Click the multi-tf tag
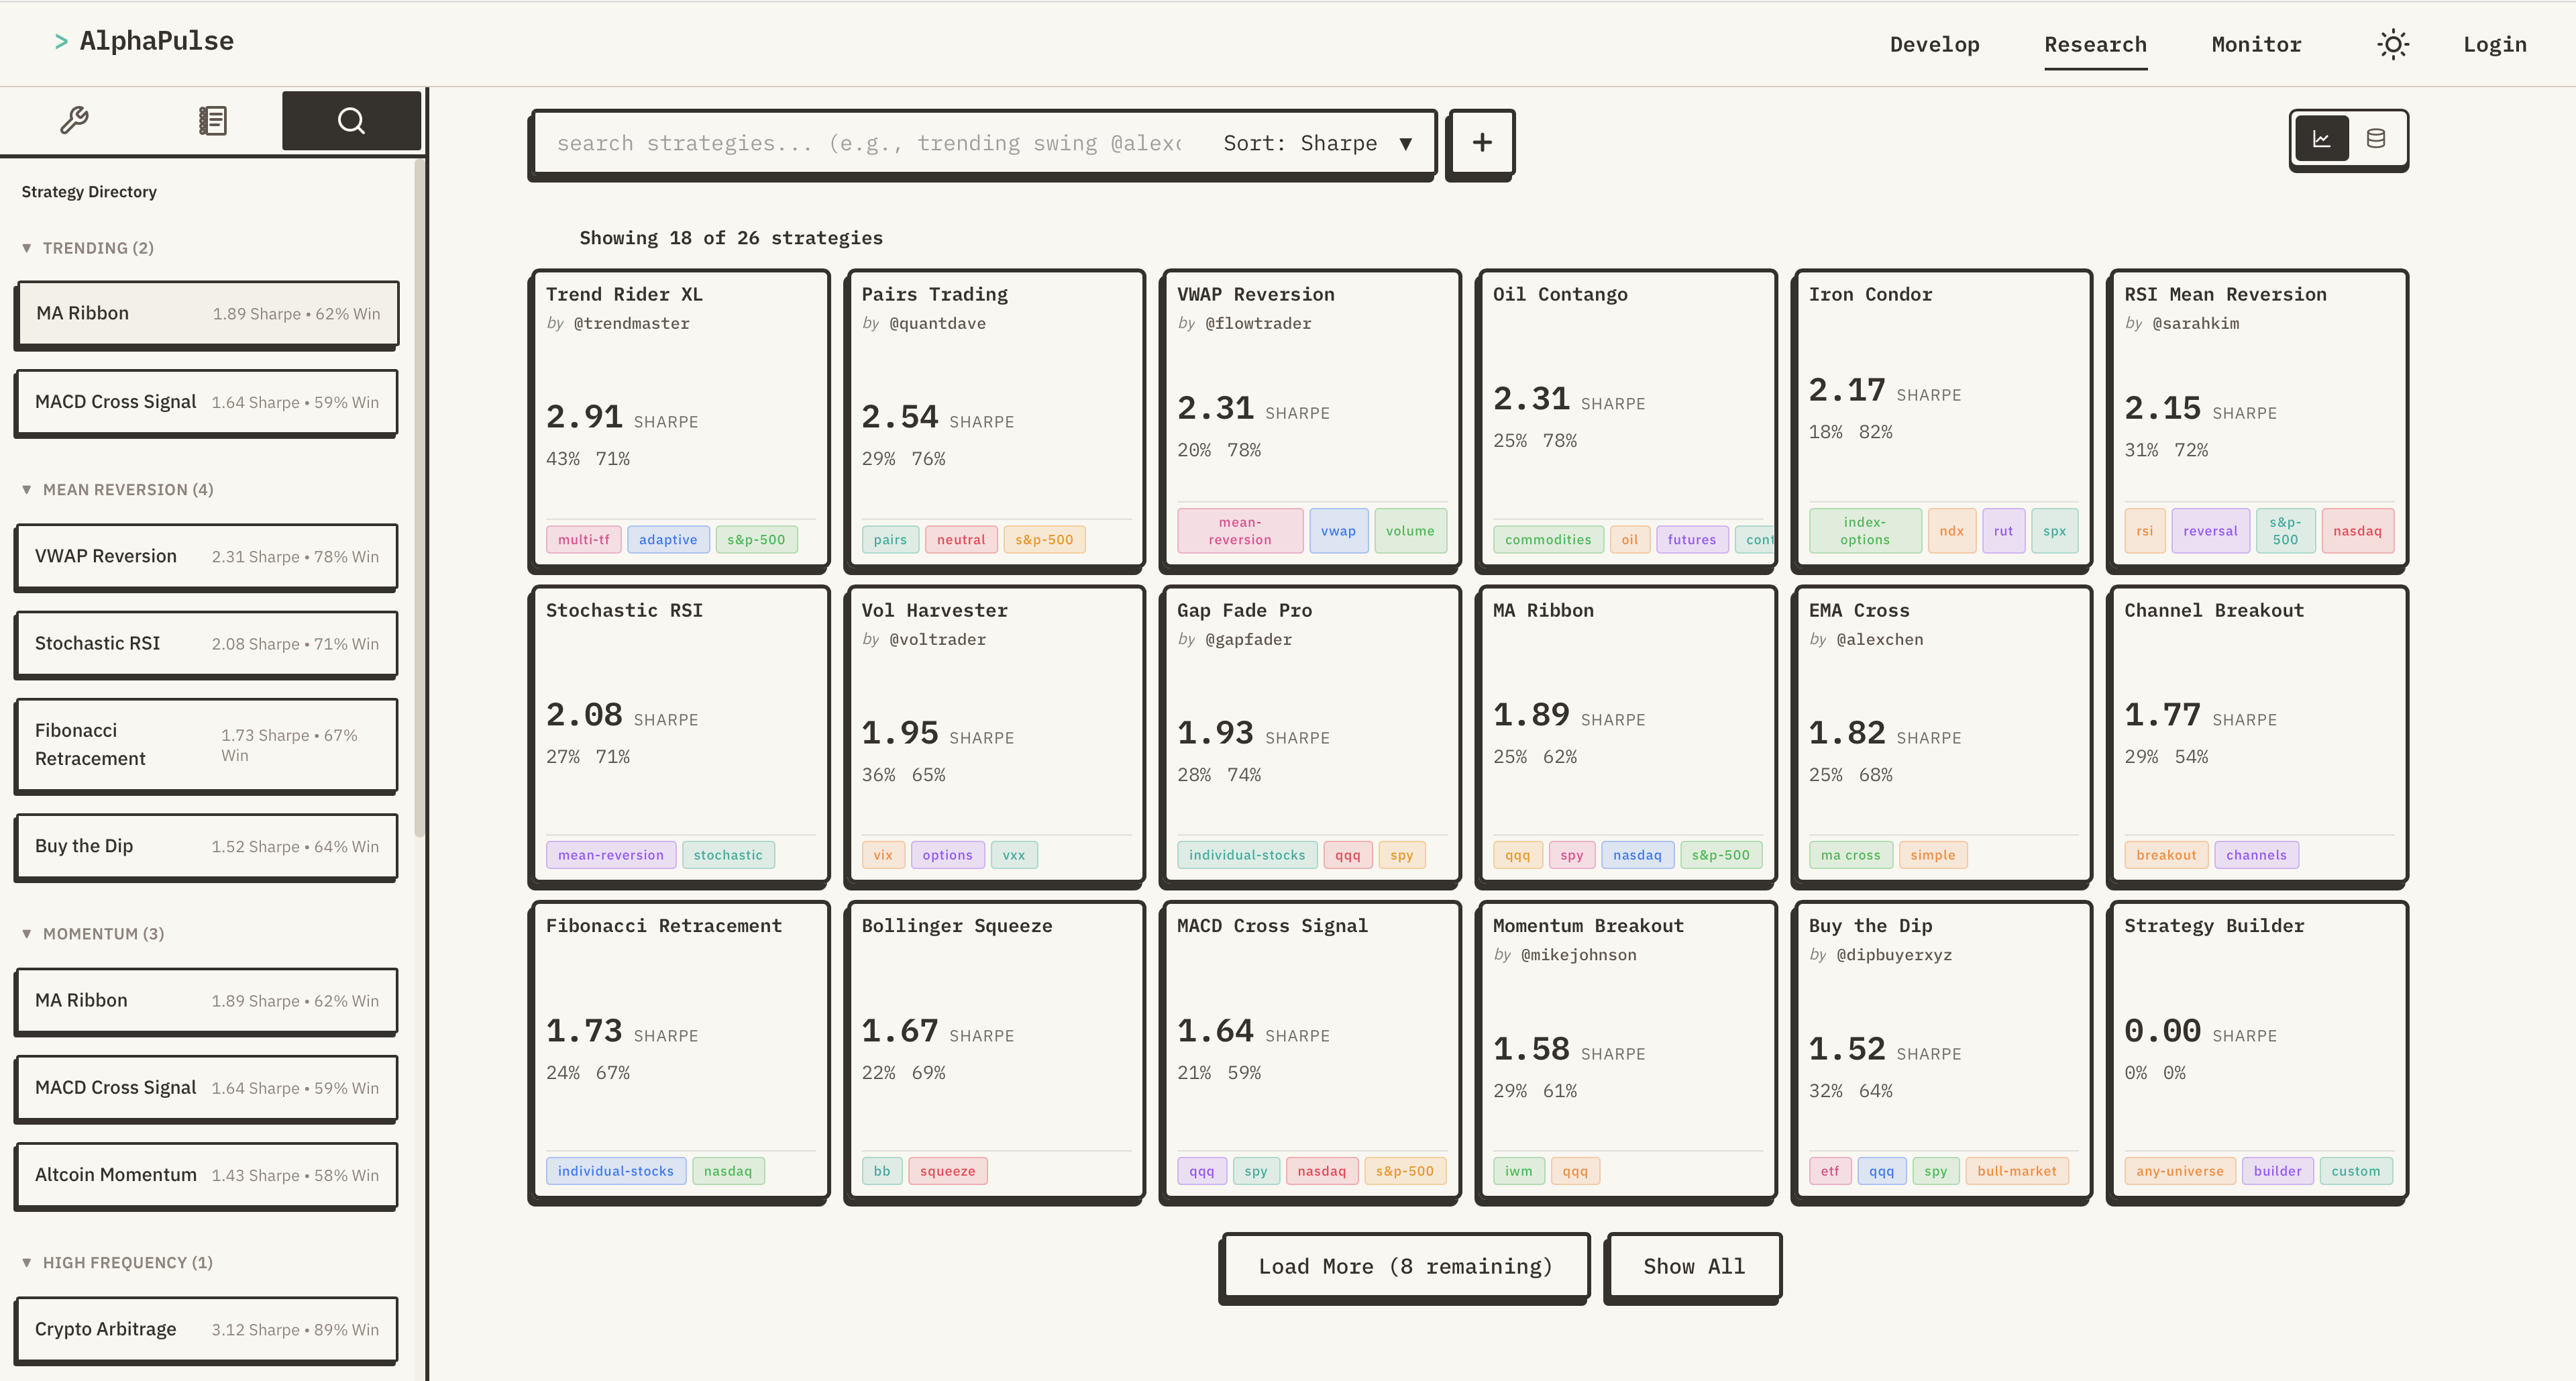The image size is (2576, 1381). tap(583, 540)
